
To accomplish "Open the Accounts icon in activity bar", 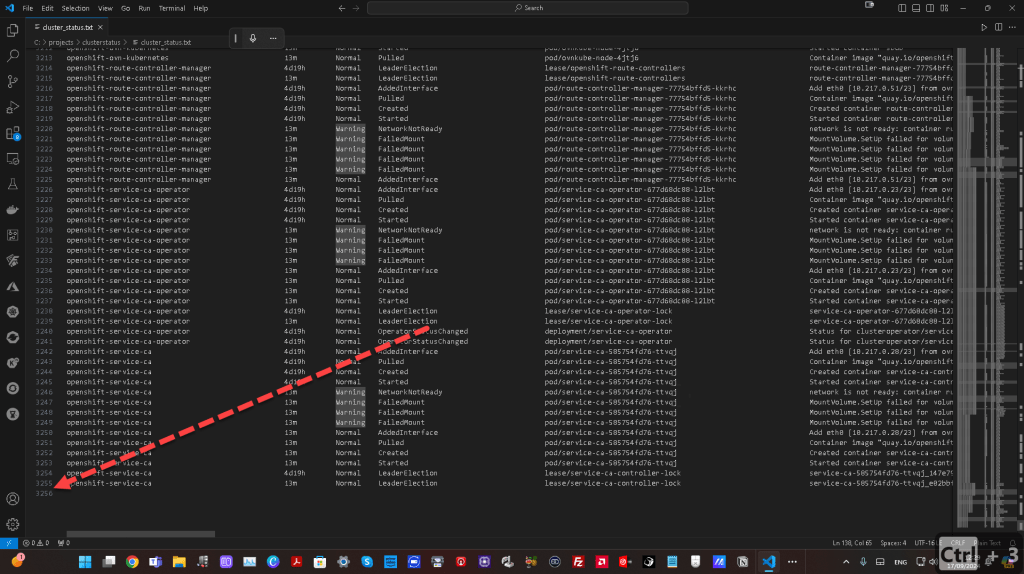I will 12,499.
